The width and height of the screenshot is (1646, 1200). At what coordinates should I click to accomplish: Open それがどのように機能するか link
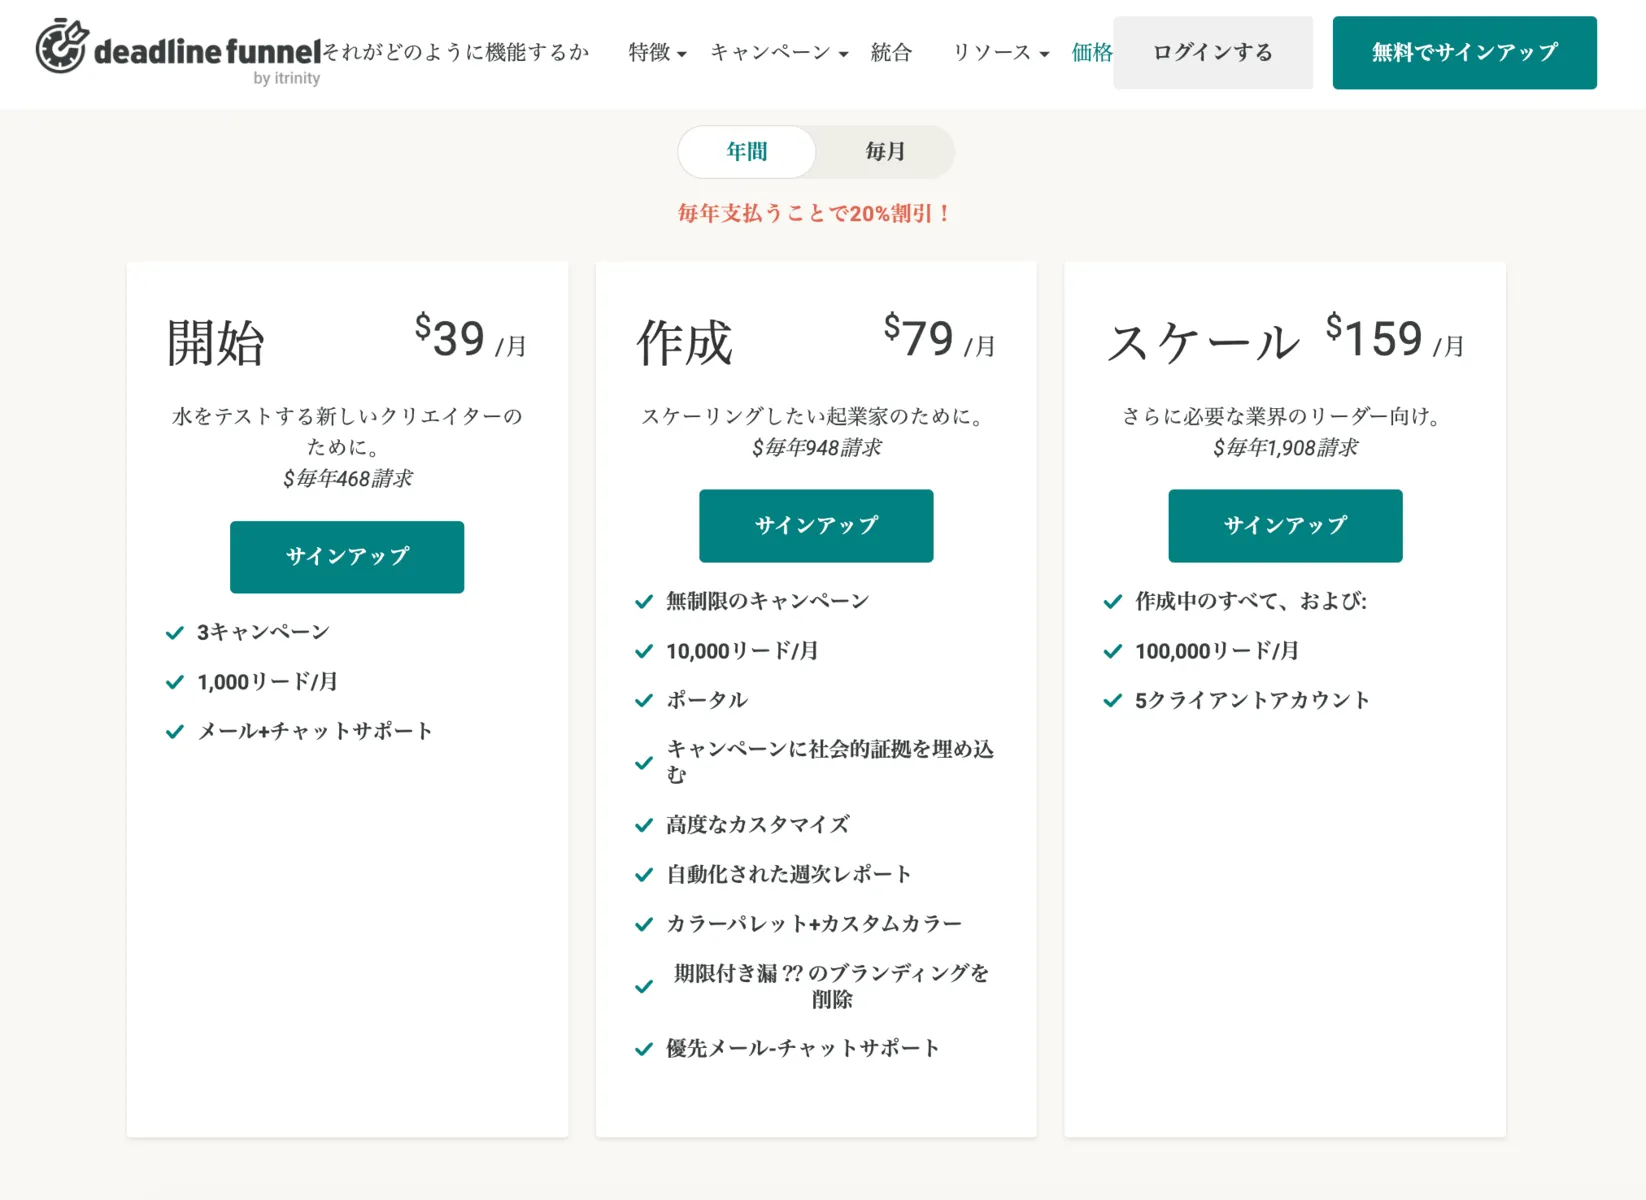tap(456, 53)
